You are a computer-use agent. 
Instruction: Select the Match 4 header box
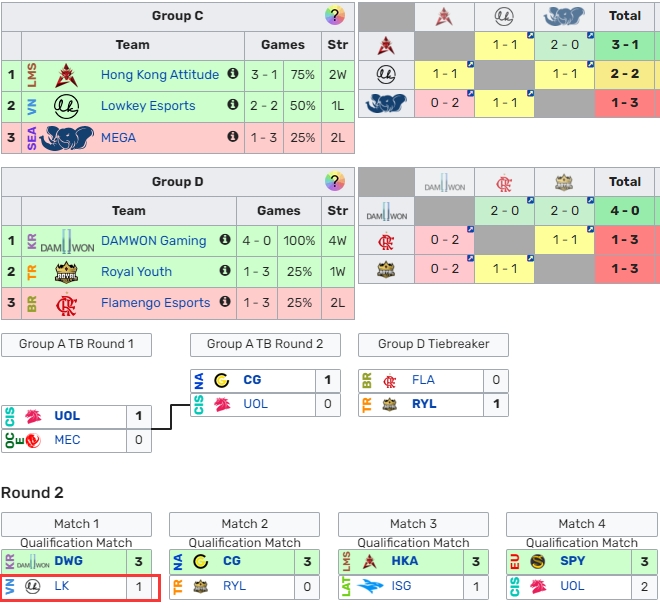[581, 523]
